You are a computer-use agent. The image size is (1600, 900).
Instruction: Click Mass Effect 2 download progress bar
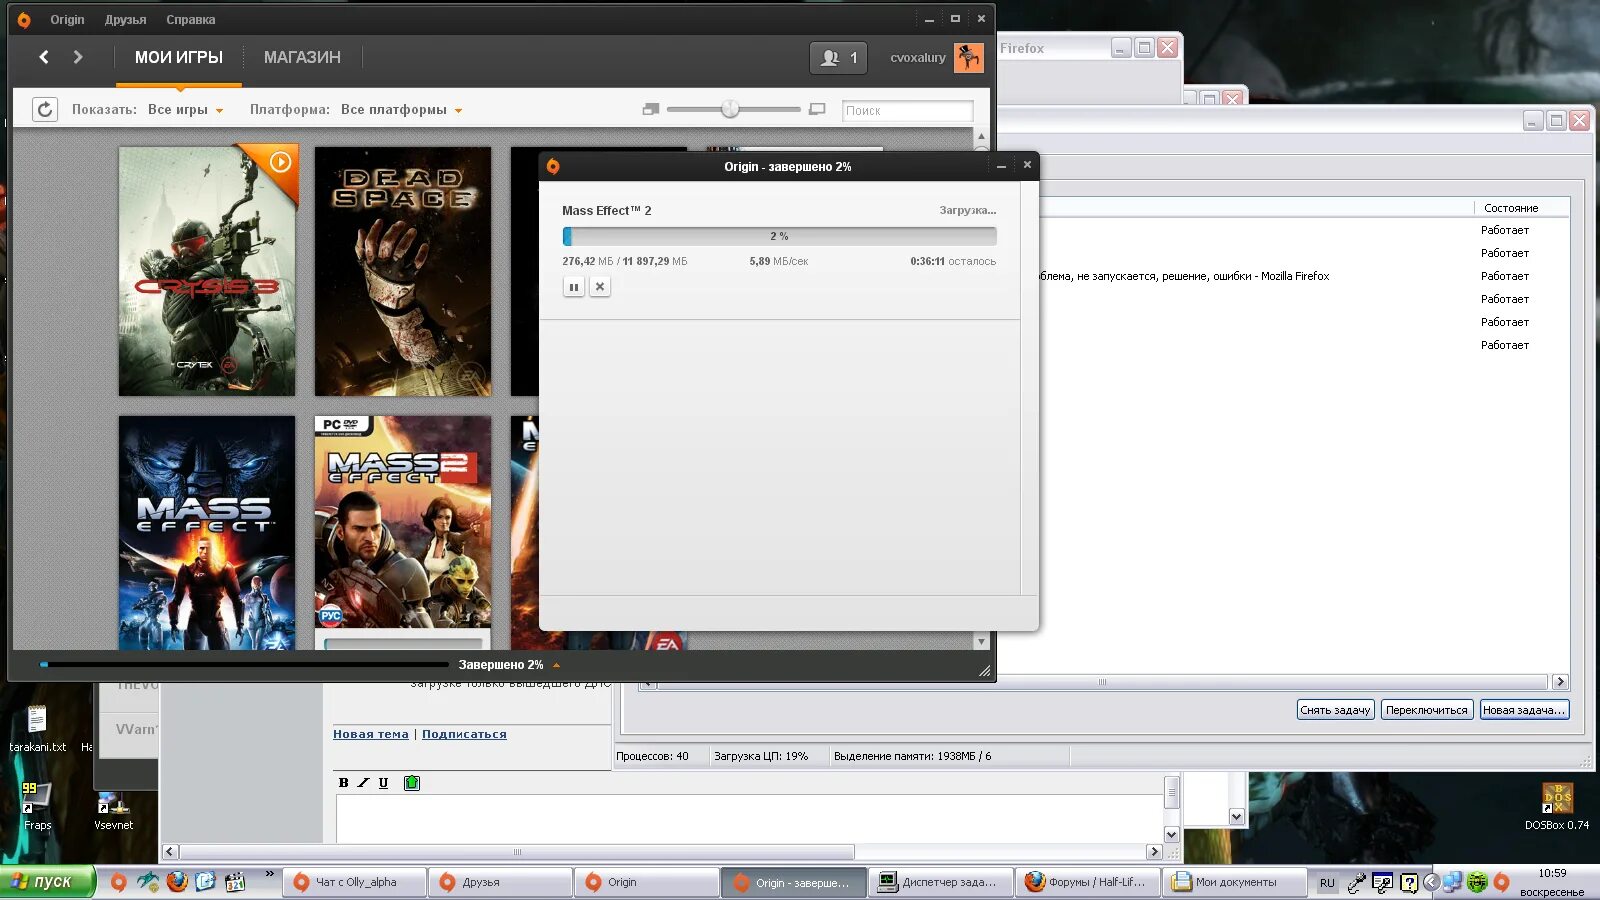[x=779, y=236]
